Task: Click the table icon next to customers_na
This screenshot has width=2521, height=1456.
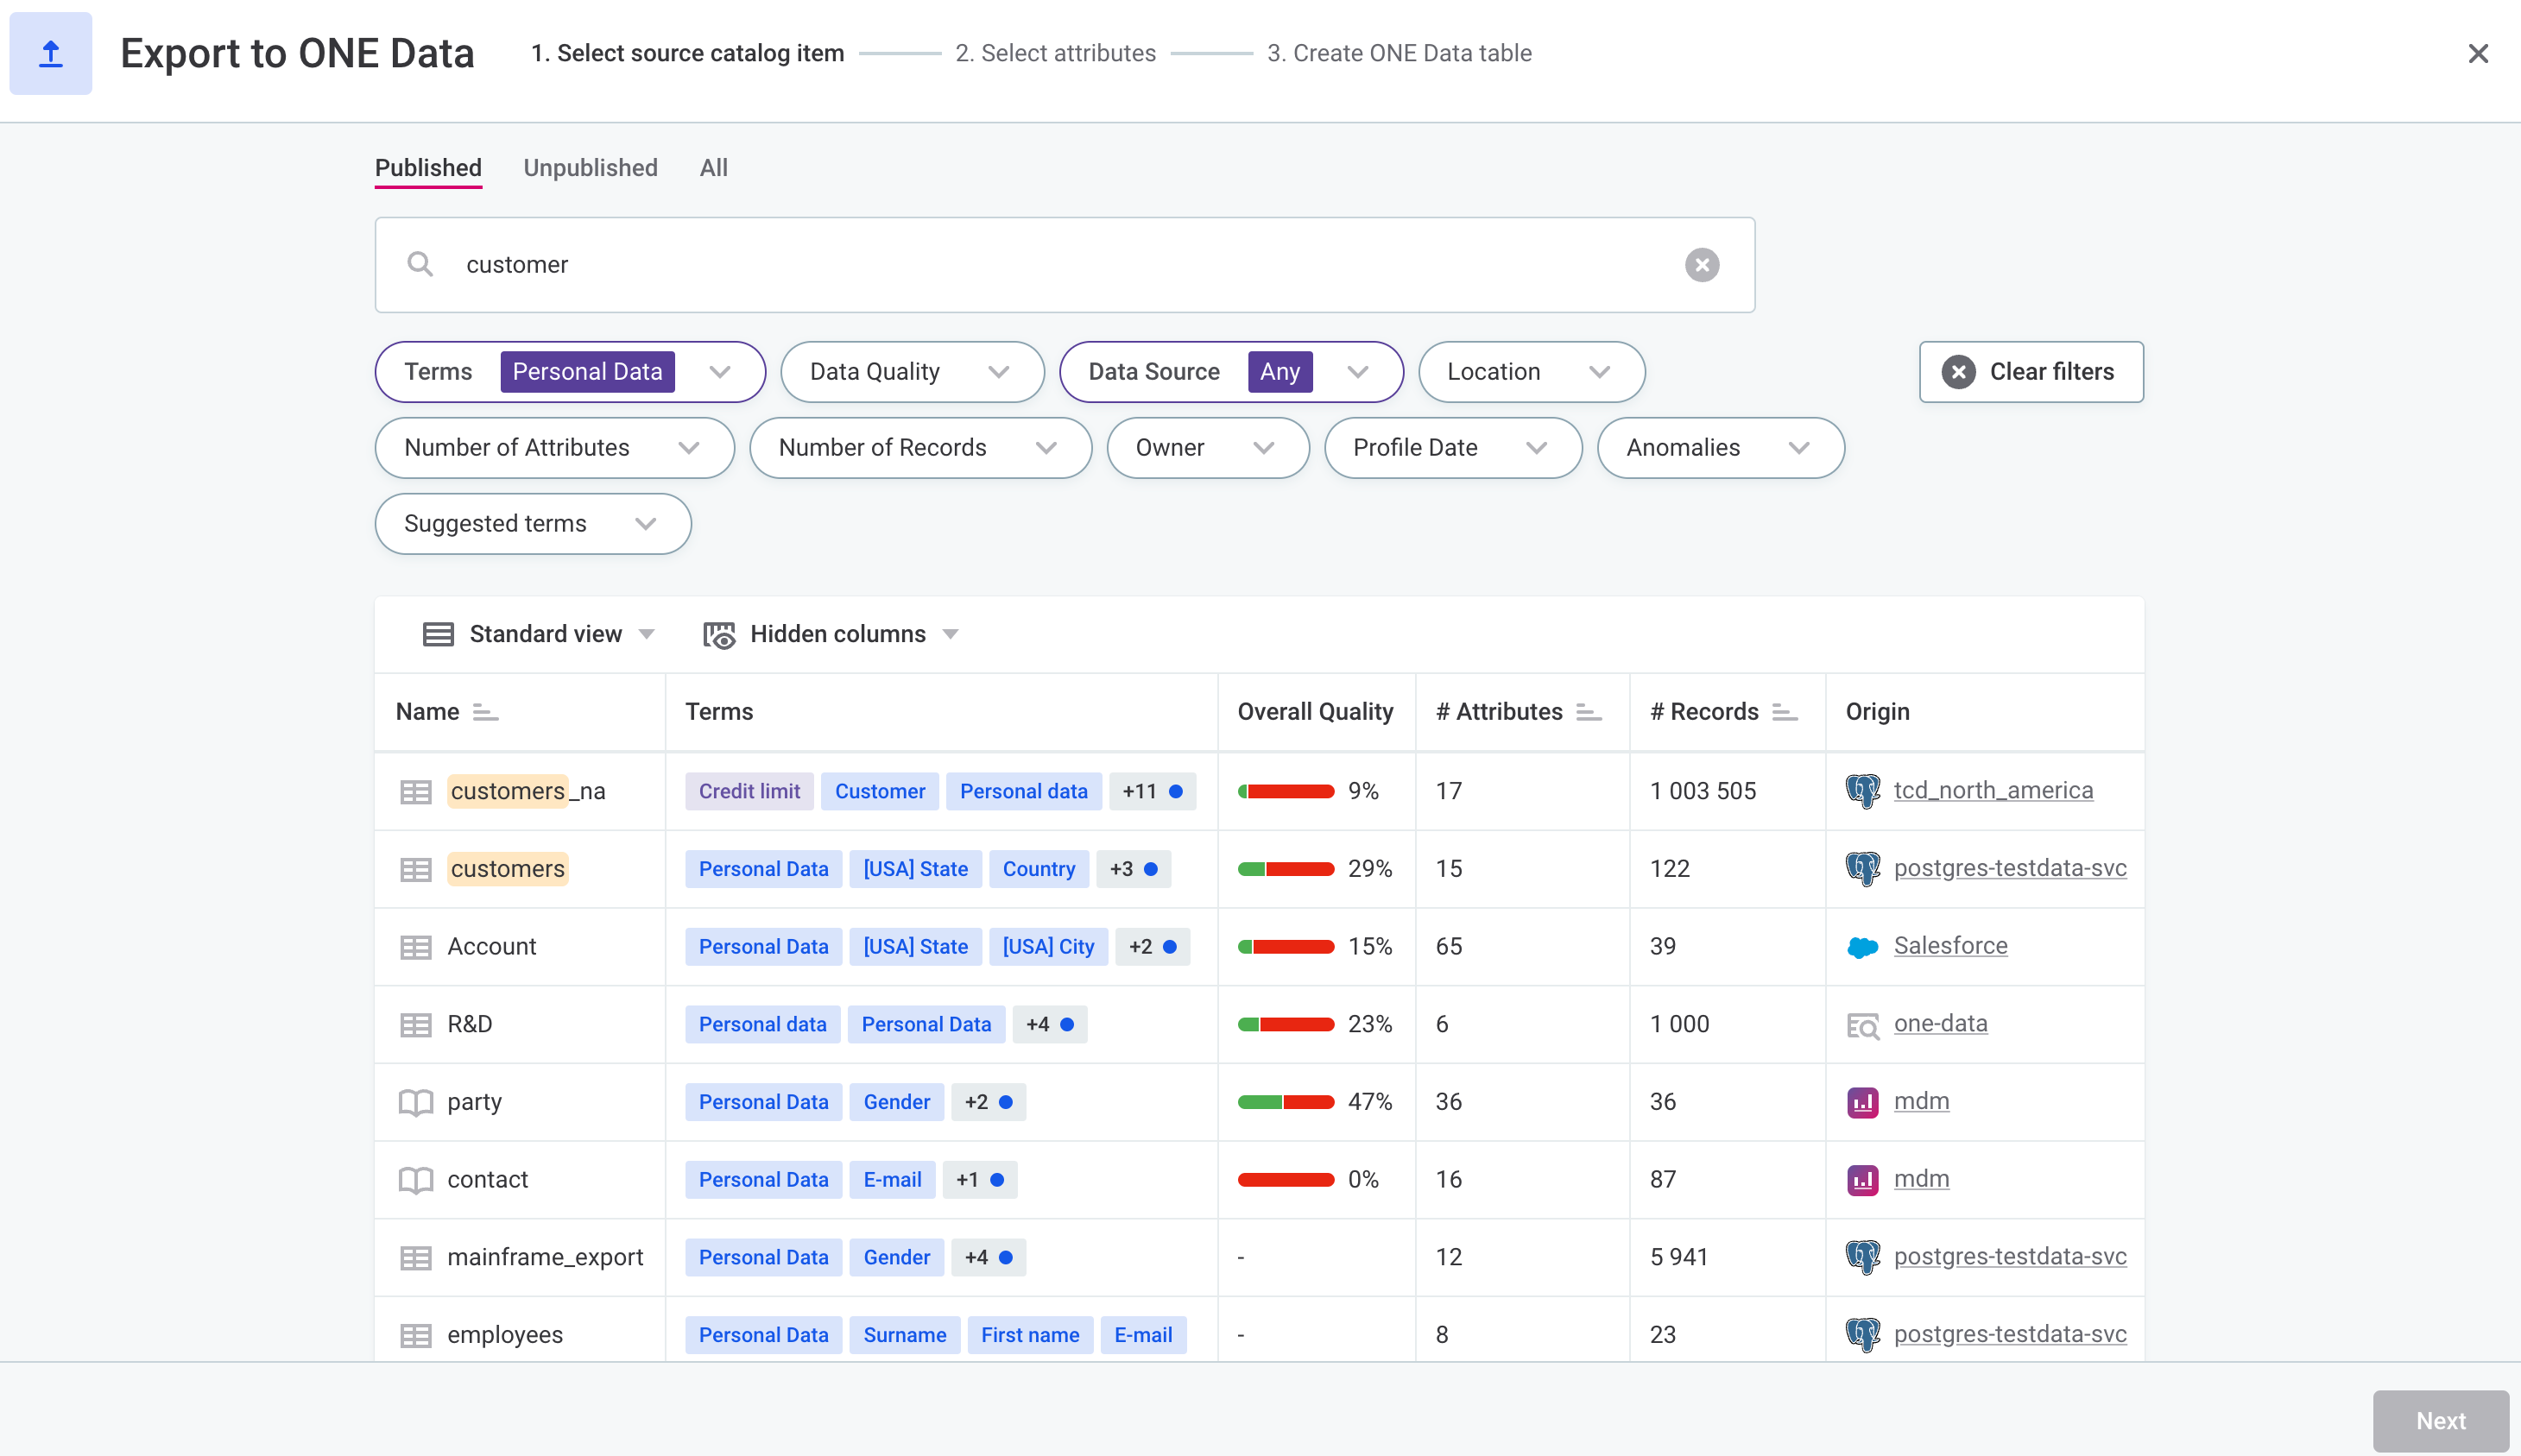Action: 416,790
